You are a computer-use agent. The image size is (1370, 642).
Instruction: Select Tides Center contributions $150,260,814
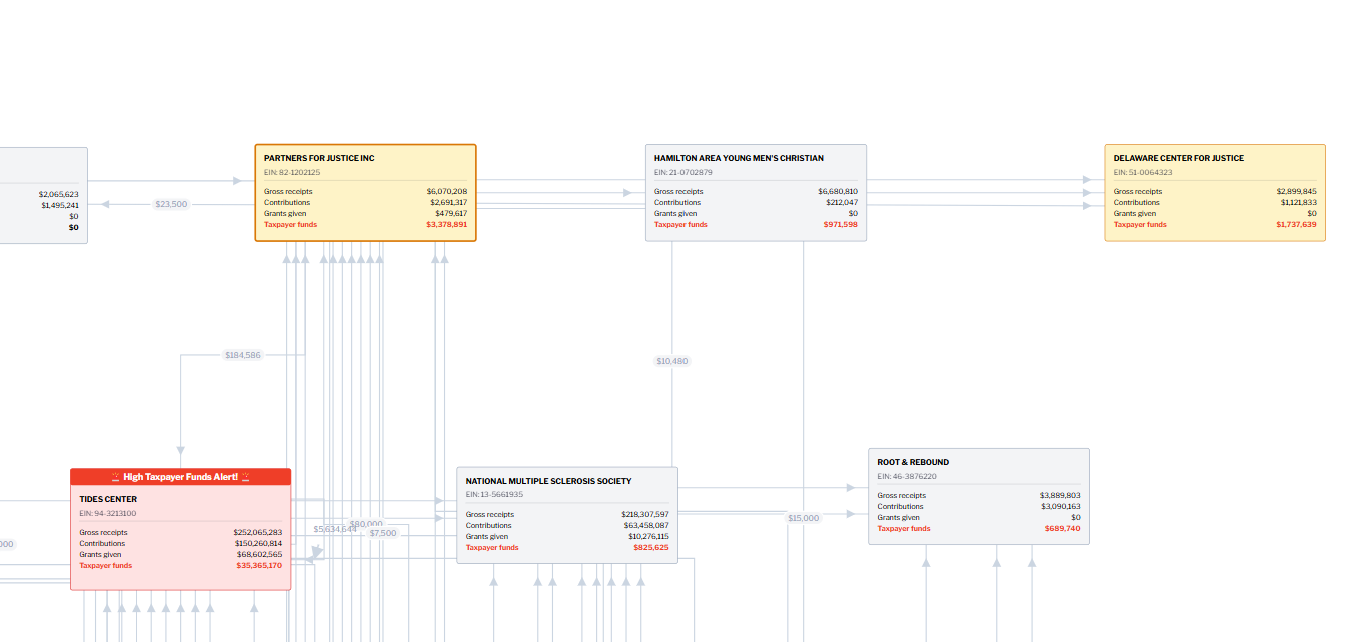tap(258, 543)
